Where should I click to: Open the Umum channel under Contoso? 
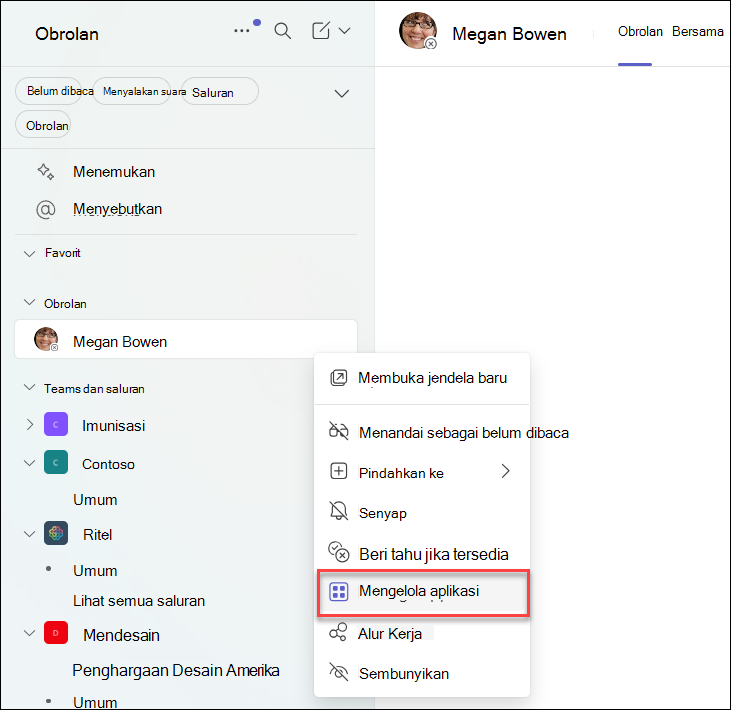click(95, 500)
